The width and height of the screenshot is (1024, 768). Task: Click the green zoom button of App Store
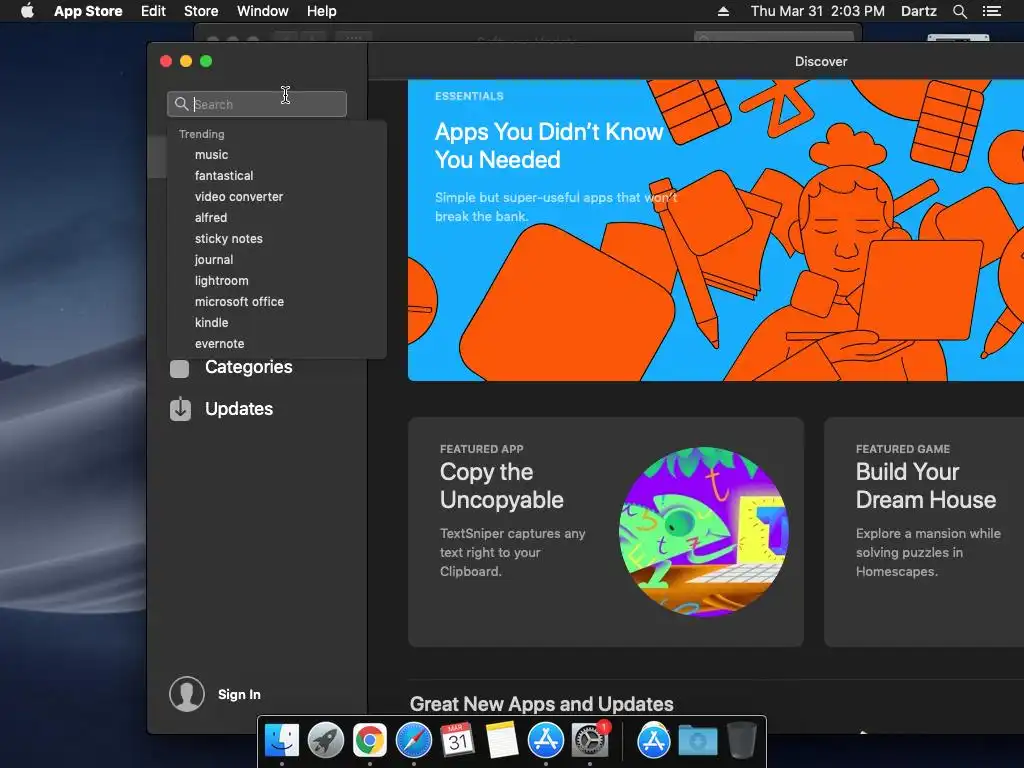206,61
